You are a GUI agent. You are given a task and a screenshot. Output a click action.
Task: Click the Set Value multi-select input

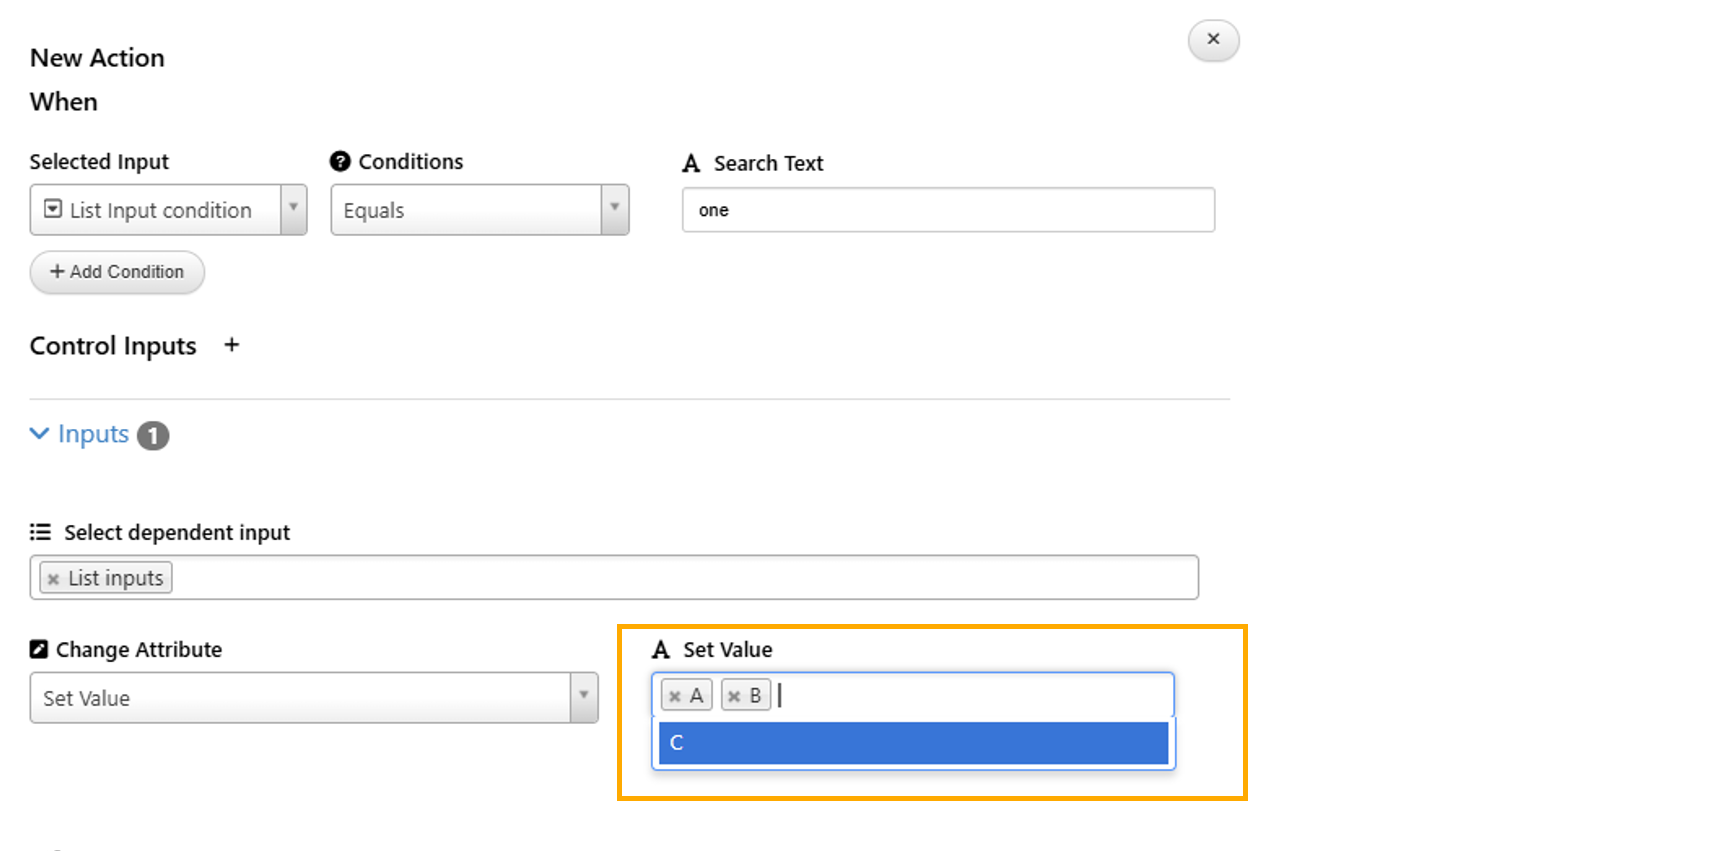970,696
